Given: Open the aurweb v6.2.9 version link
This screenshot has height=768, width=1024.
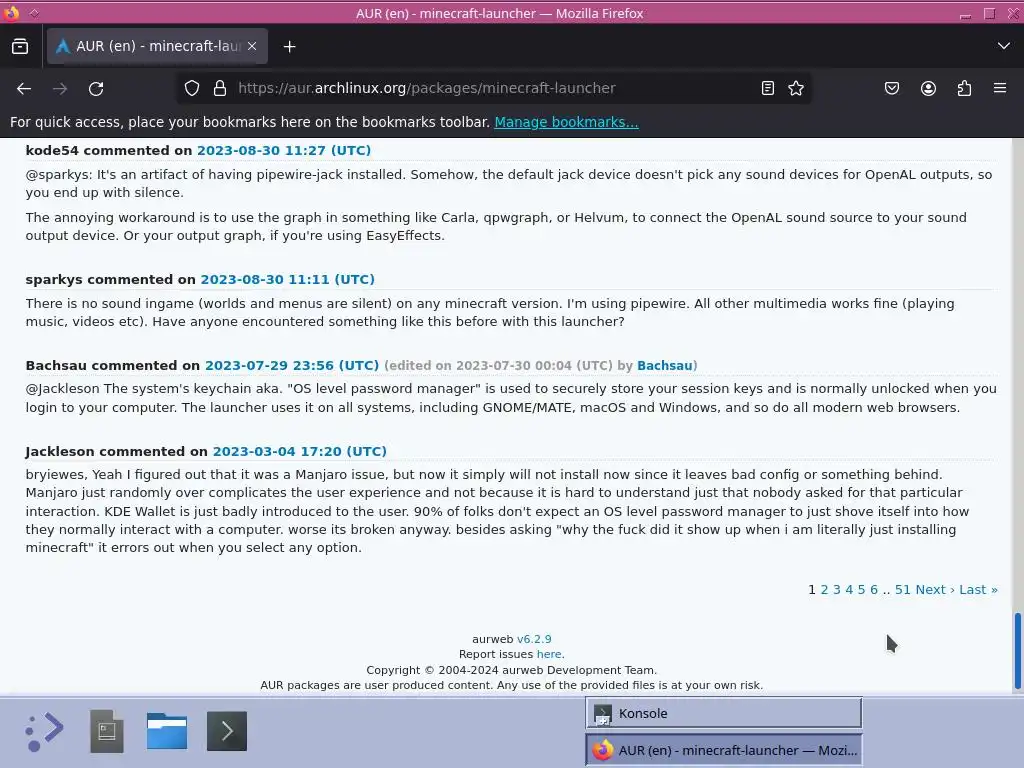Looking at the screenshot, I should (x=534, y=639).
